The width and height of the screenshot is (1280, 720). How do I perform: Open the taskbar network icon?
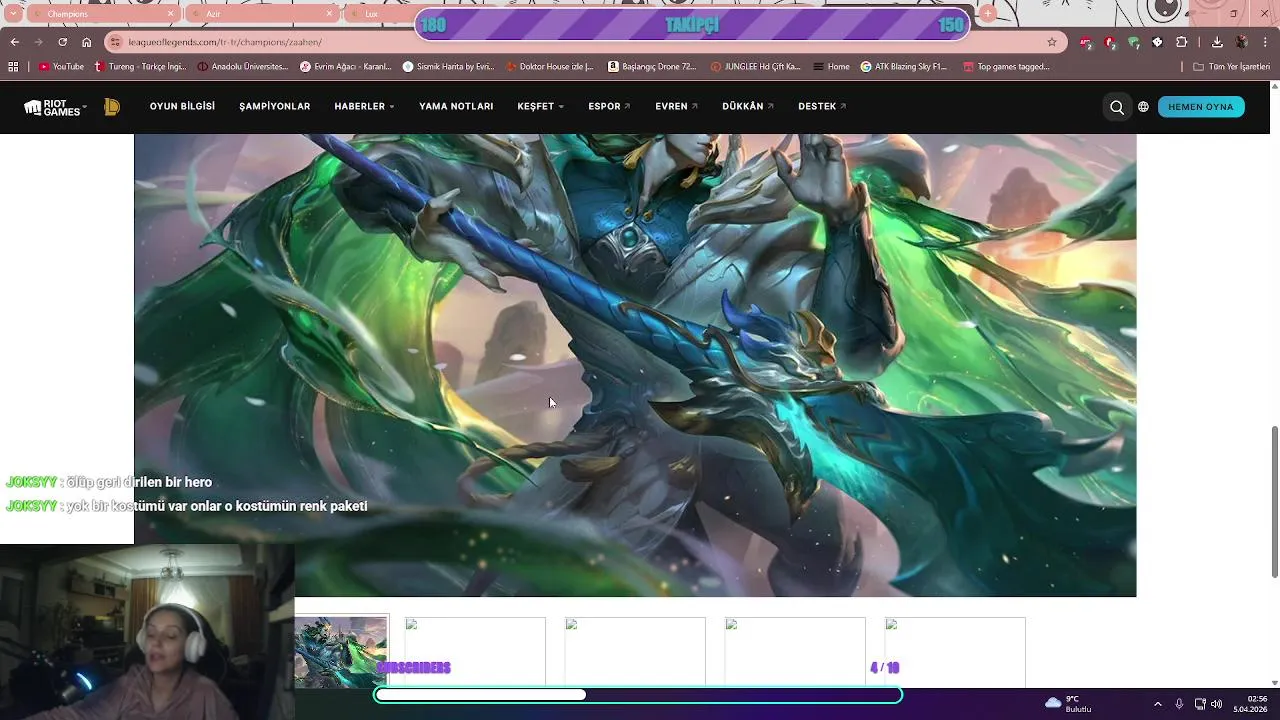(x=1200, y=704)
